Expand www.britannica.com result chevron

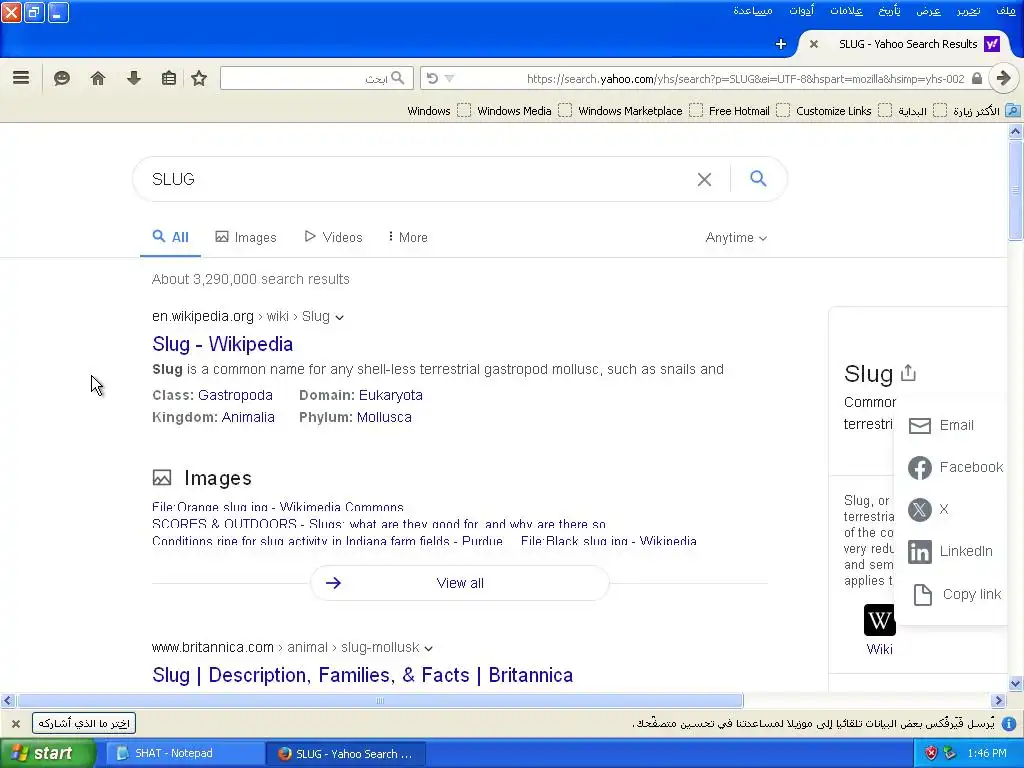(428, 648)
